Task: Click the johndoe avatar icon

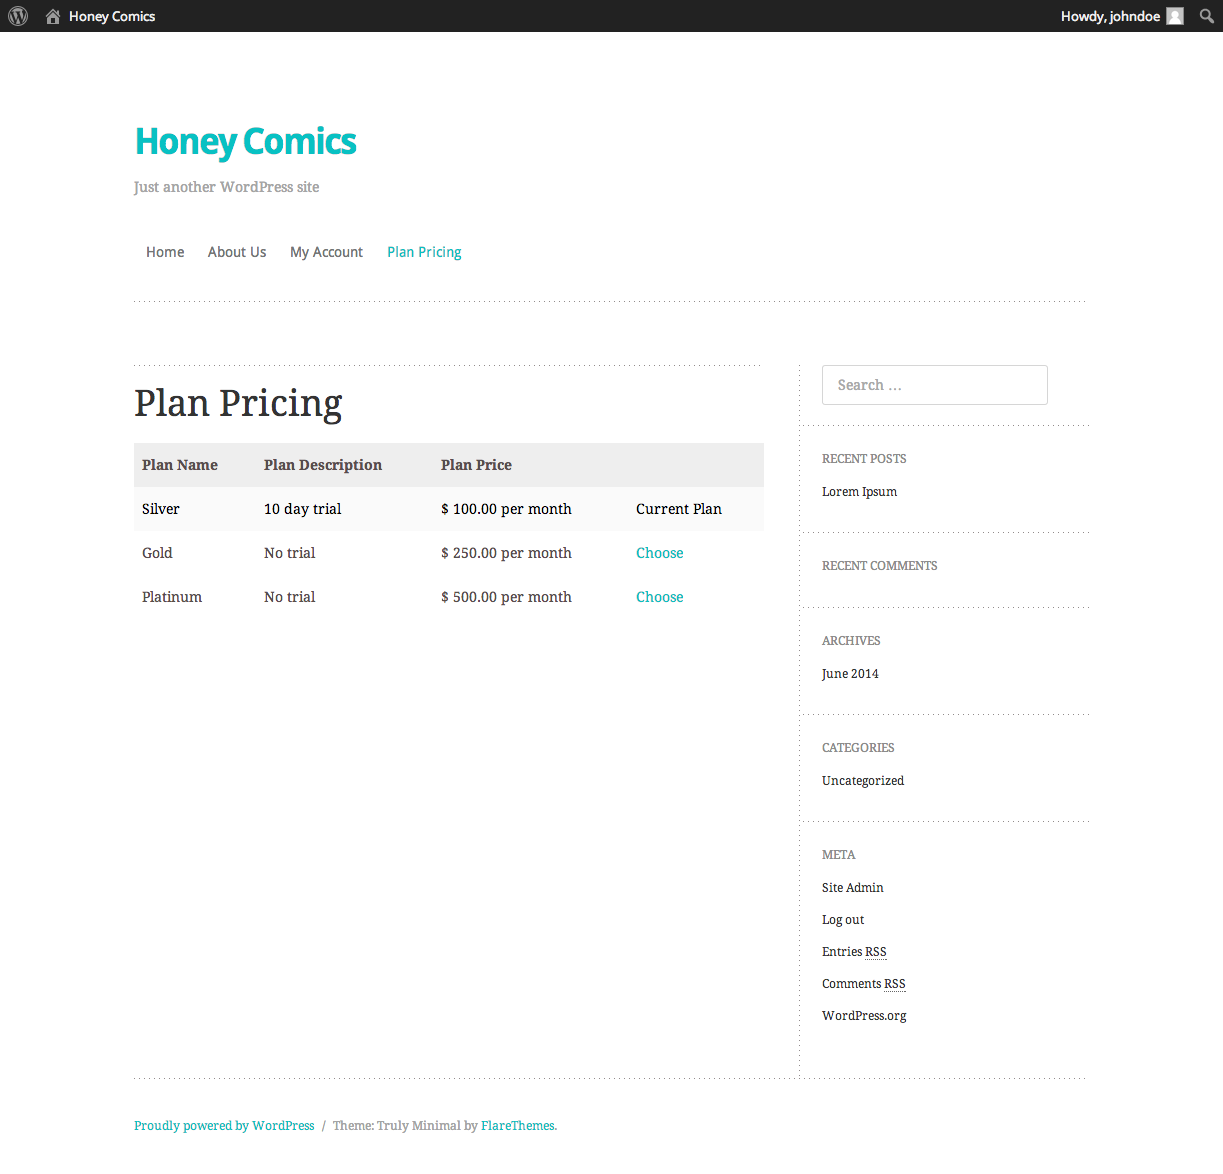Action: 1175,16
